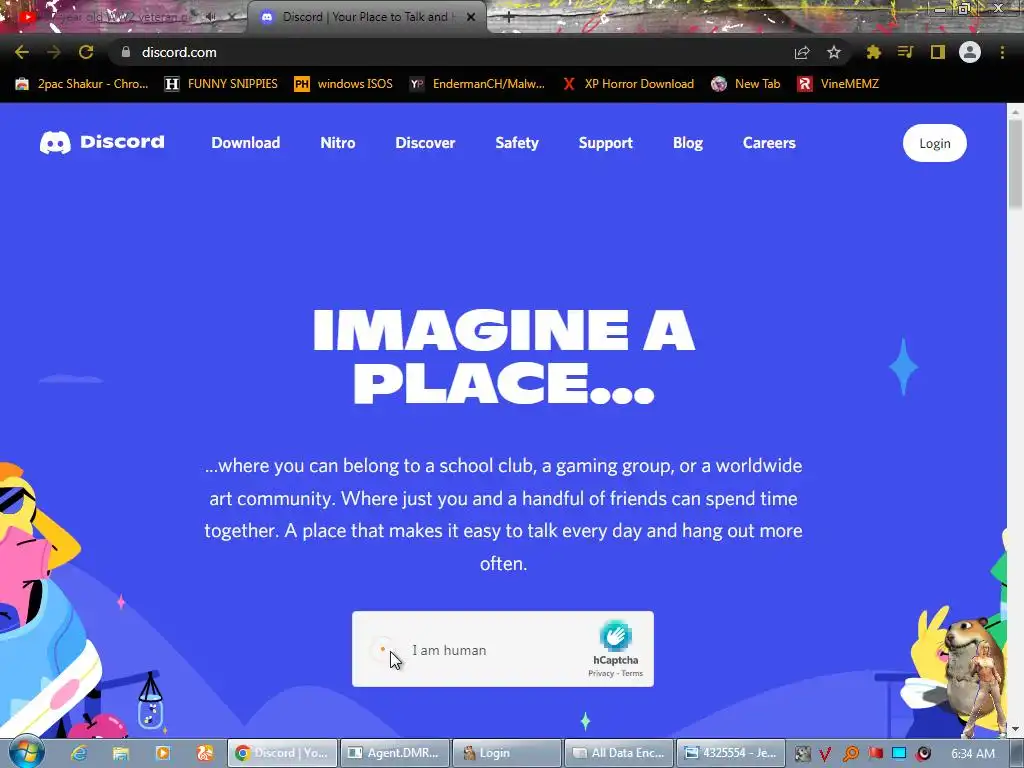
Task: Open the 2pac Shakur bookmark
Action: pyautogui.click(x=82, y=84)
